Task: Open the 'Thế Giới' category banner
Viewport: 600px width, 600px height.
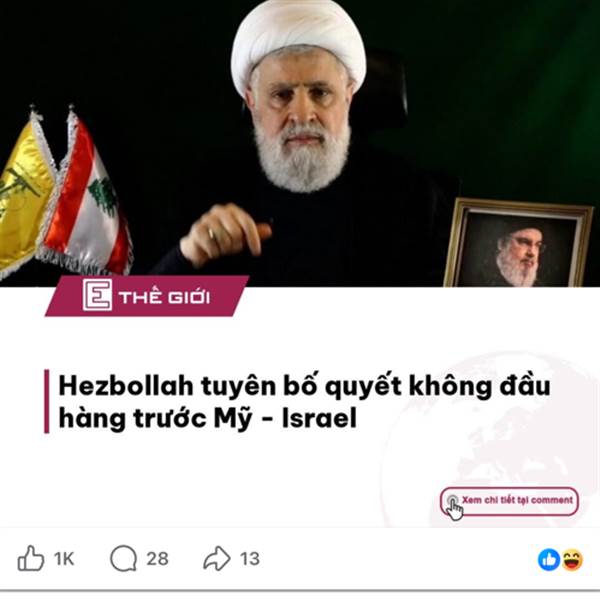Action: pyautogui.click(x=147, y=296)
